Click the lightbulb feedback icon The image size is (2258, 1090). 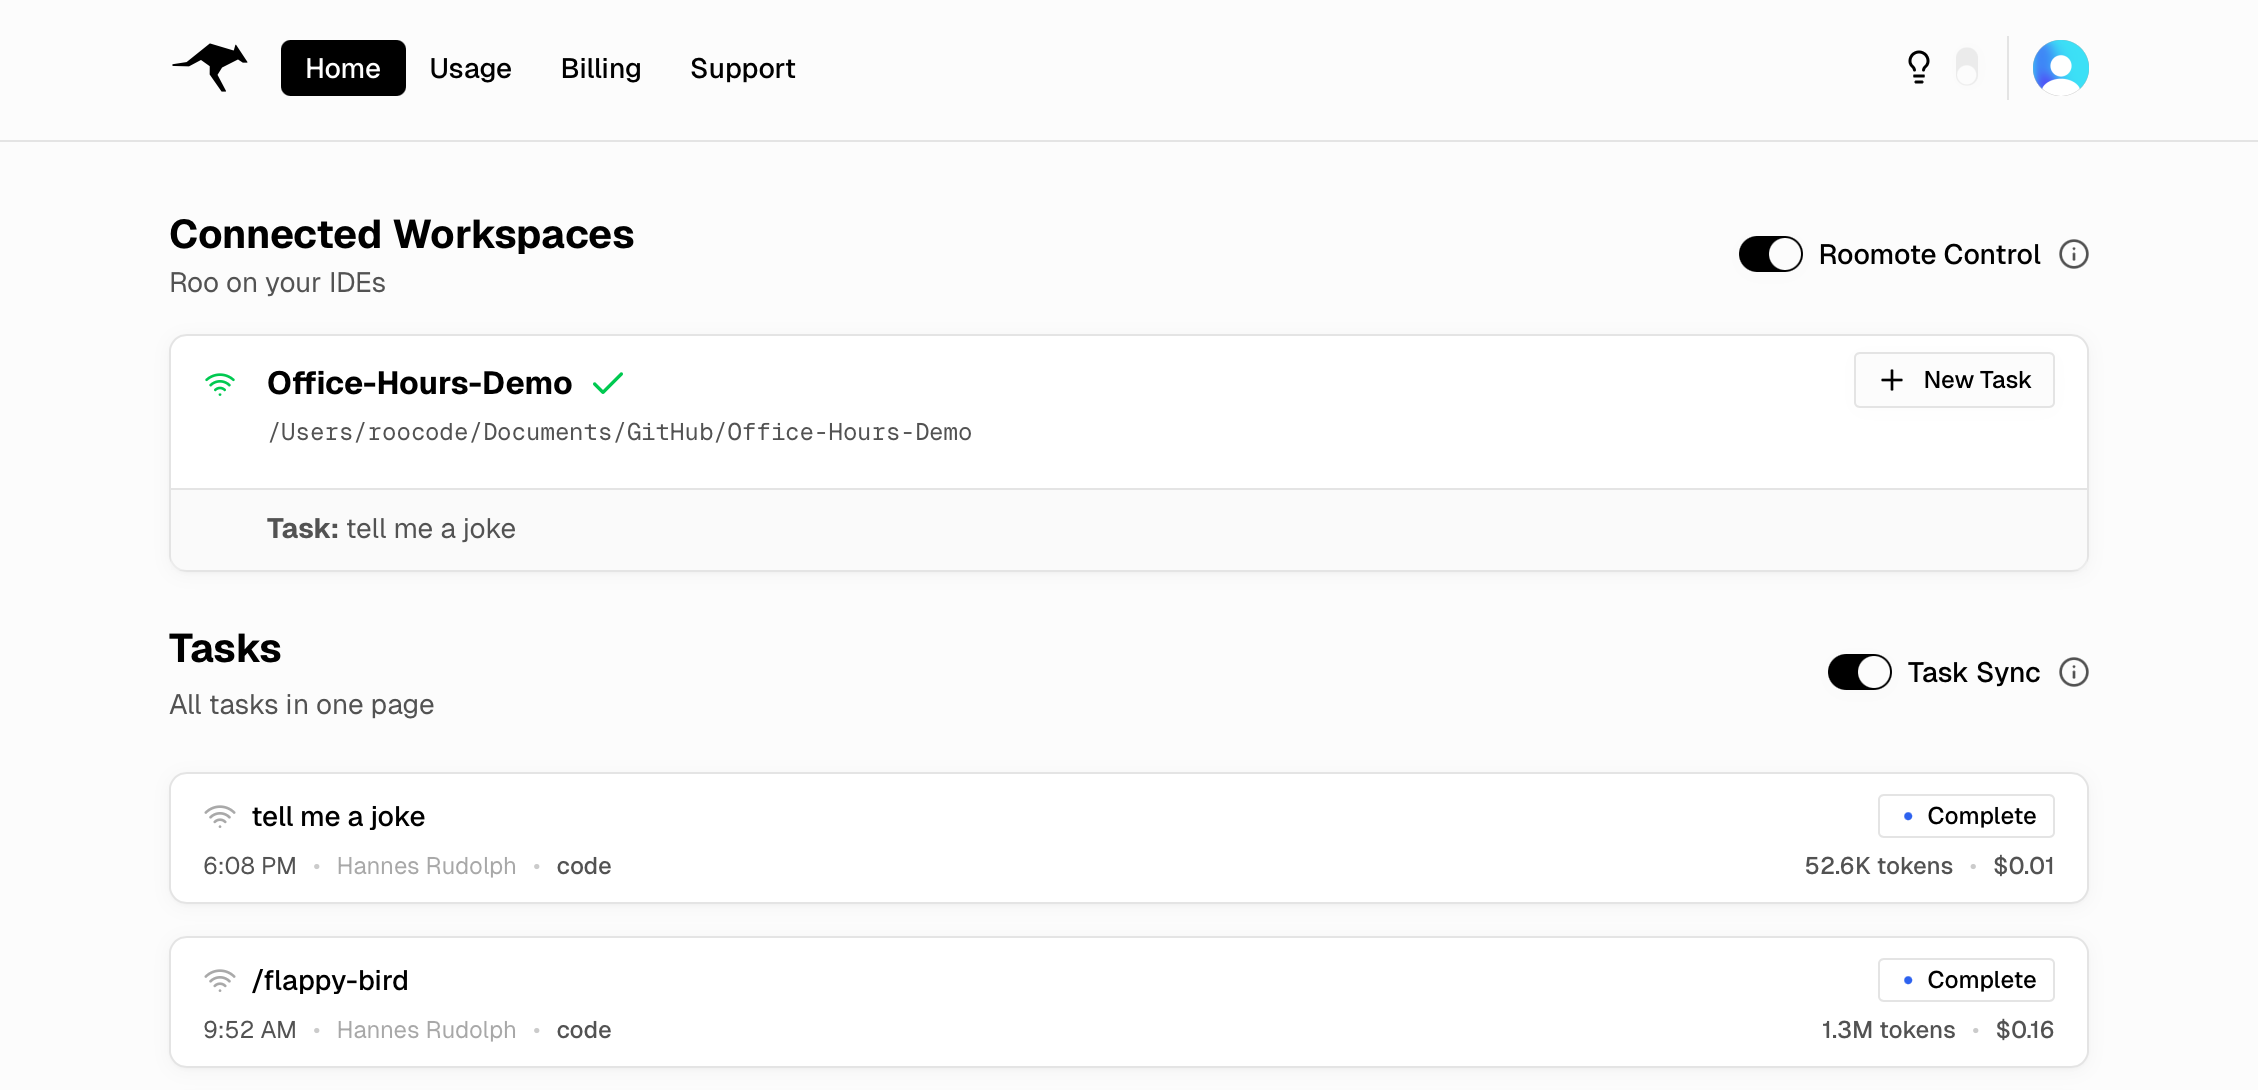[1917, 66]
